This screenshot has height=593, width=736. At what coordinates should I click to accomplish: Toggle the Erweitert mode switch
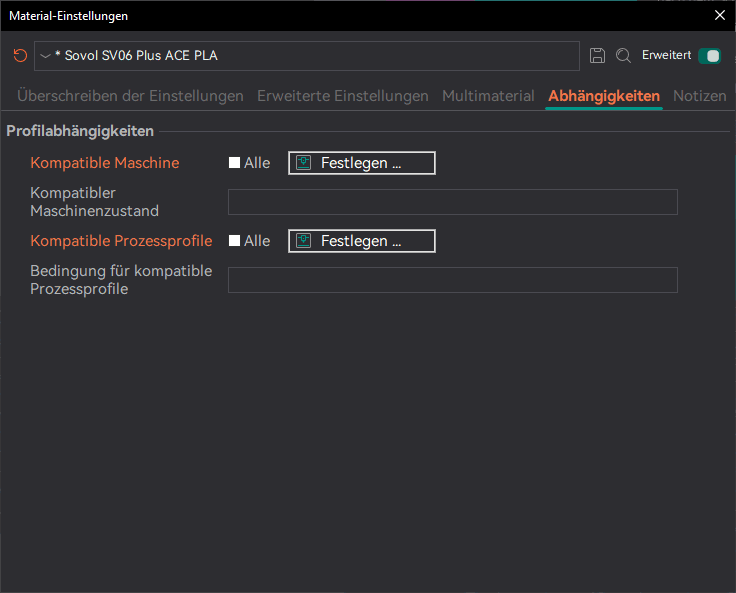point(709,56)
